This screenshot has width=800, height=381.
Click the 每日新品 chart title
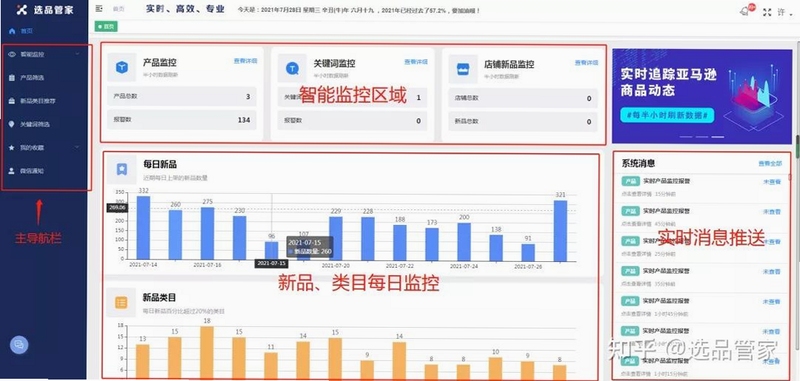(160, 164)
